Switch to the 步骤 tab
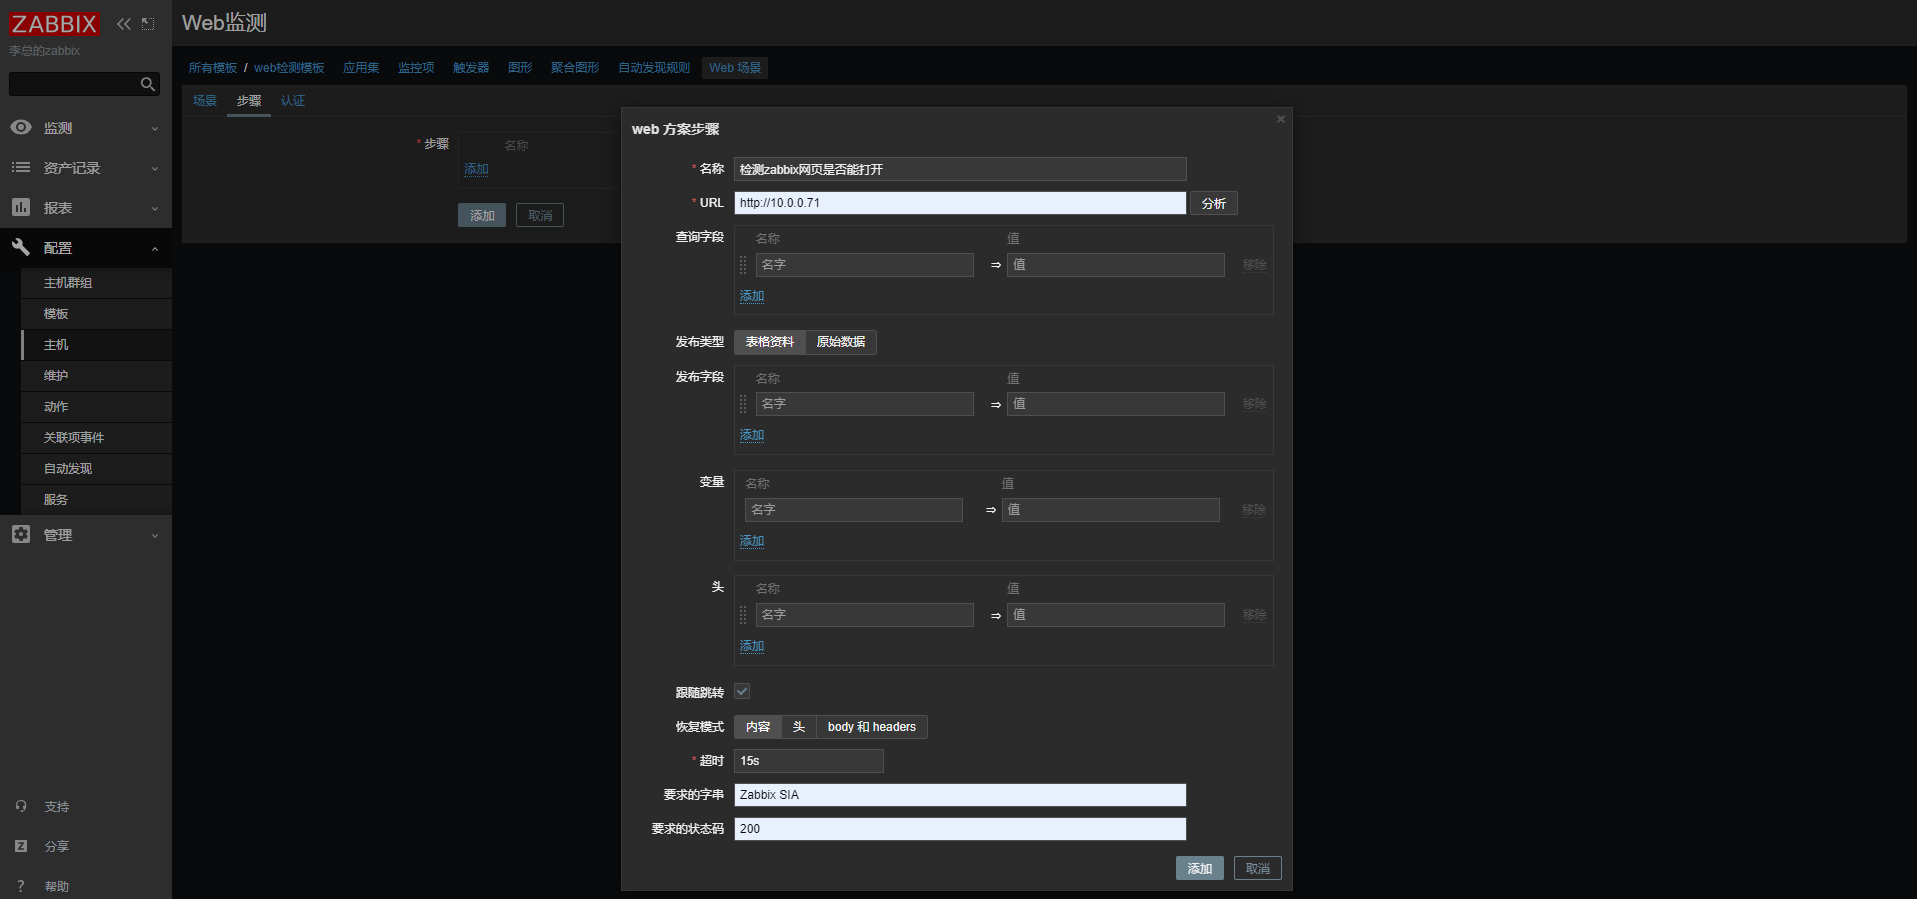The height and width of the screenshot is (899, 1917). [249, 101]
